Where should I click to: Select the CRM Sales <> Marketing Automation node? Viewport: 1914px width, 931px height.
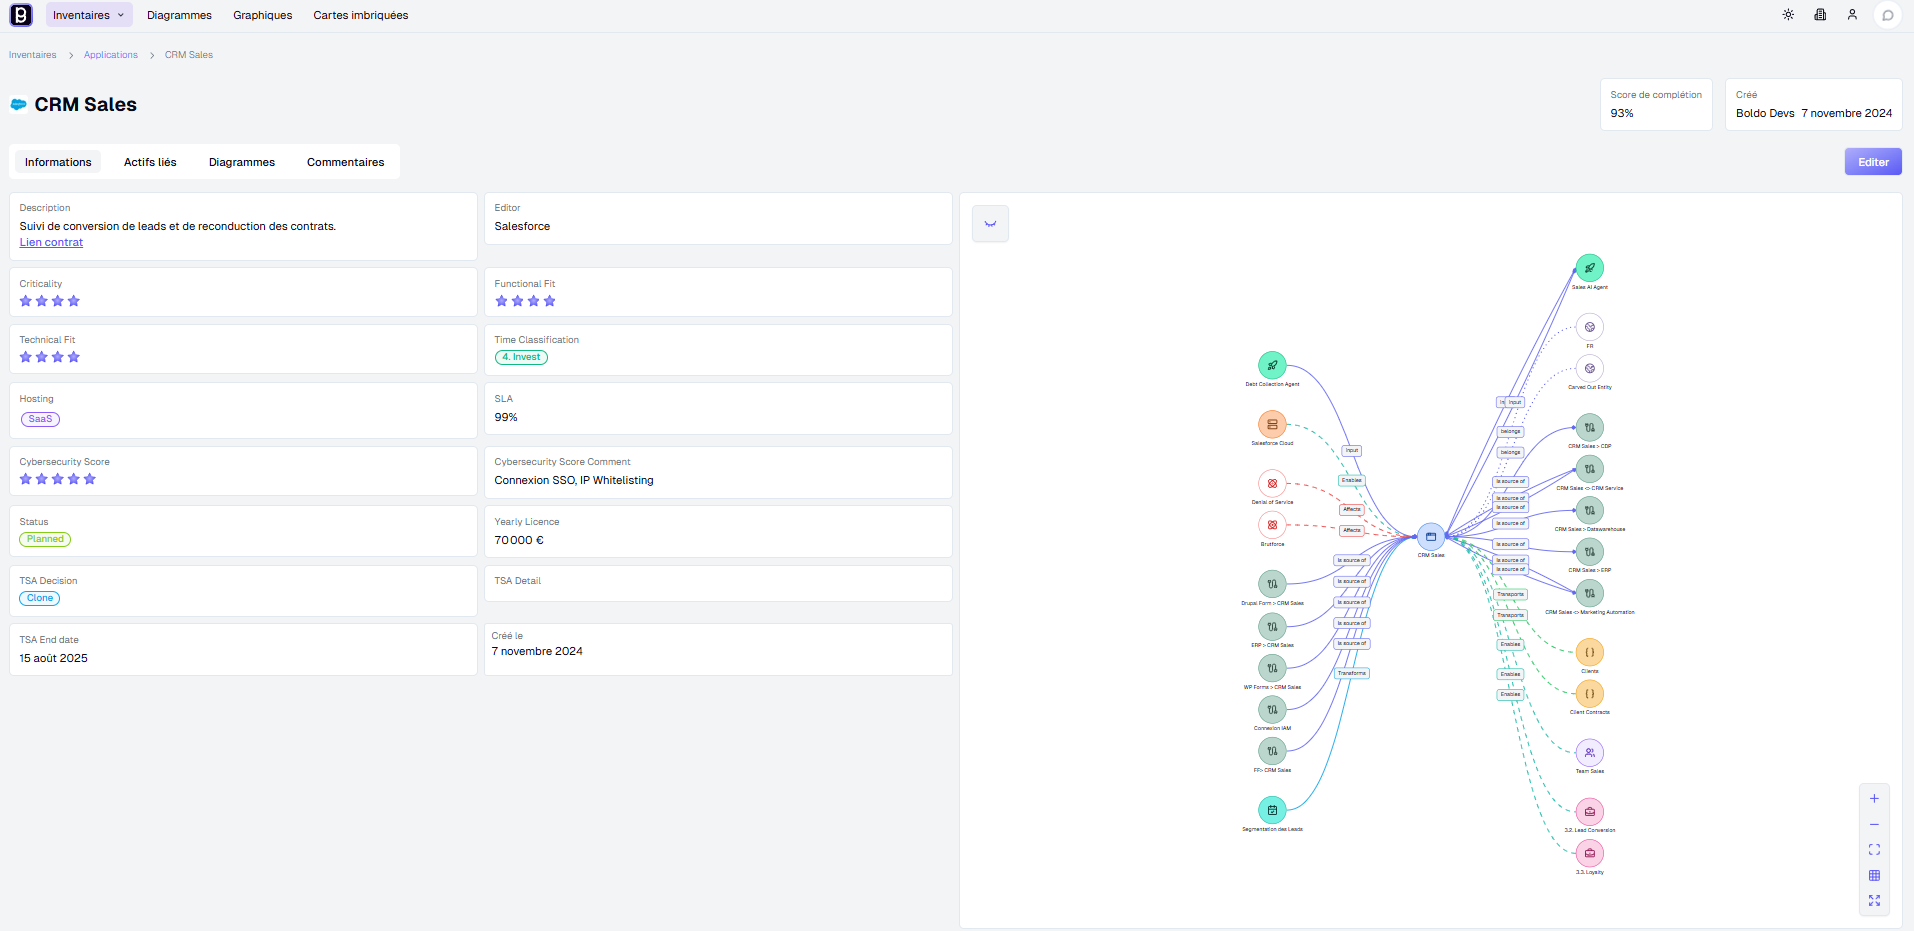[1589, 593]
